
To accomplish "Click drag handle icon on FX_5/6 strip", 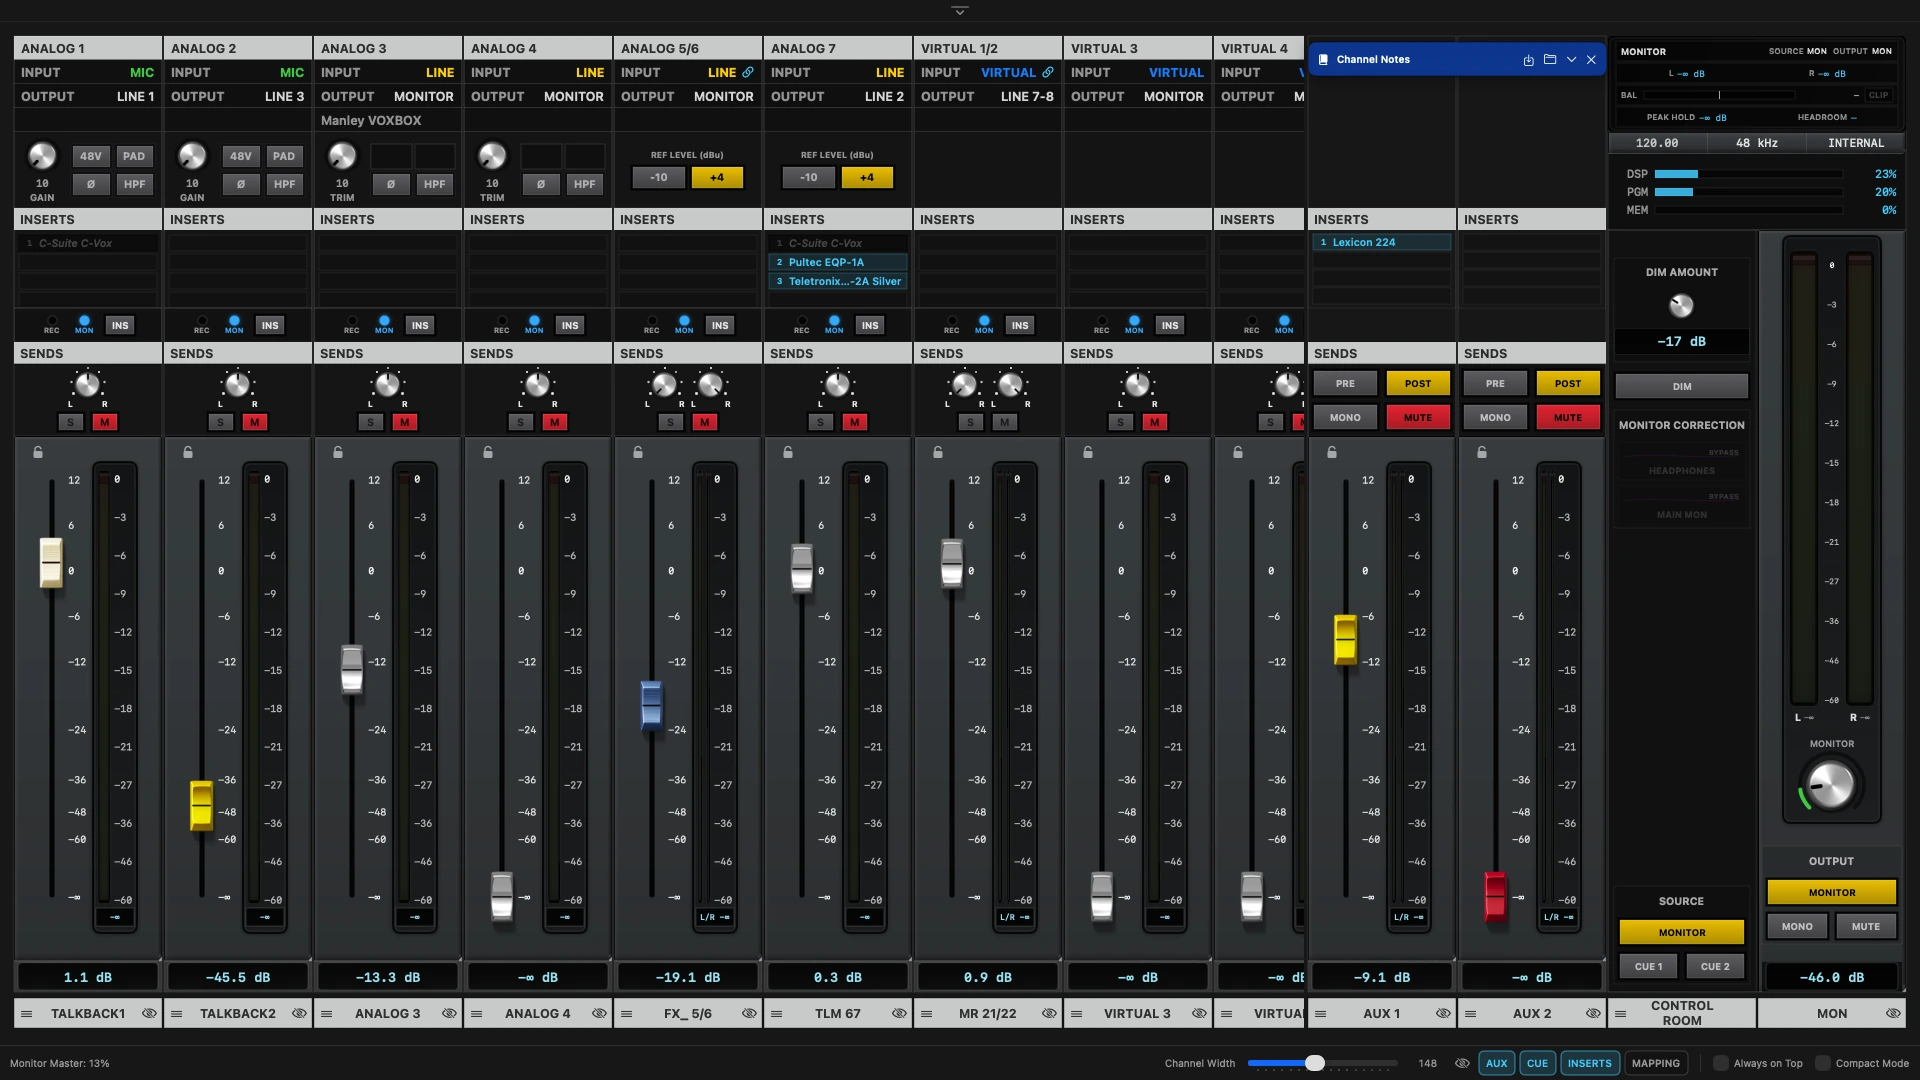I will [627, 1014].
